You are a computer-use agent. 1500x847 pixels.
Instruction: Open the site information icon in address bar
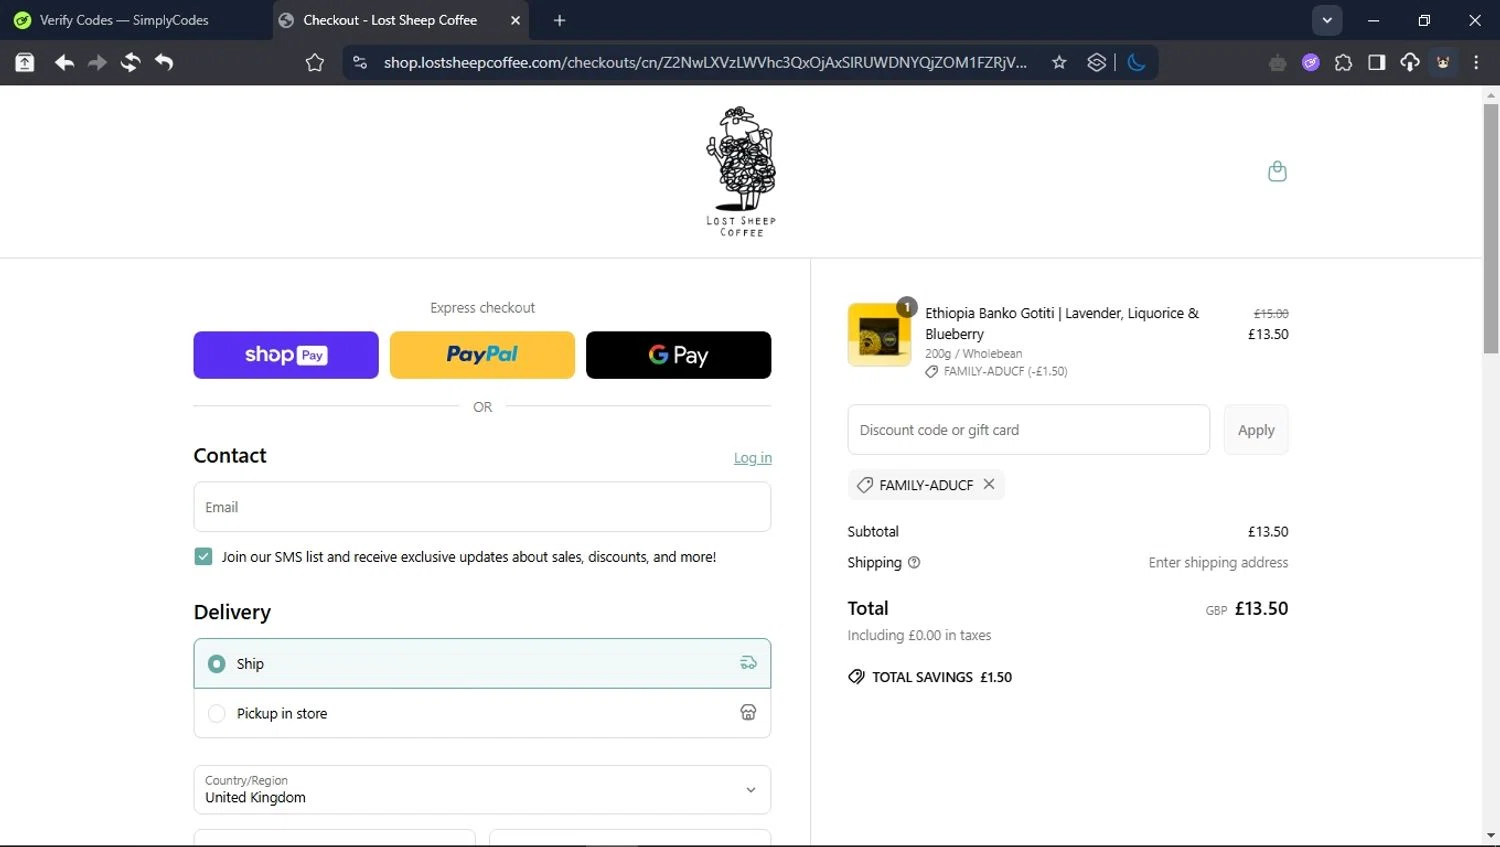point(360,62)
